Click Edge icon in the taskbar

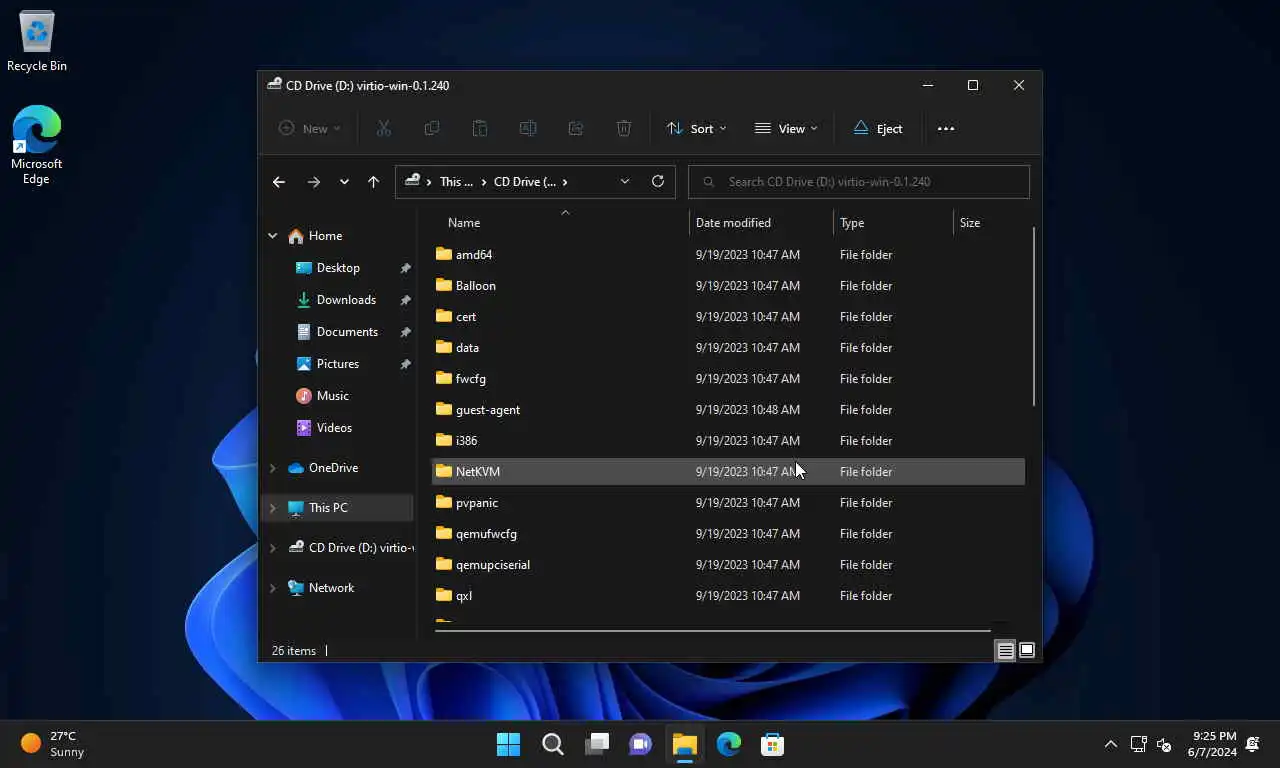728,744
